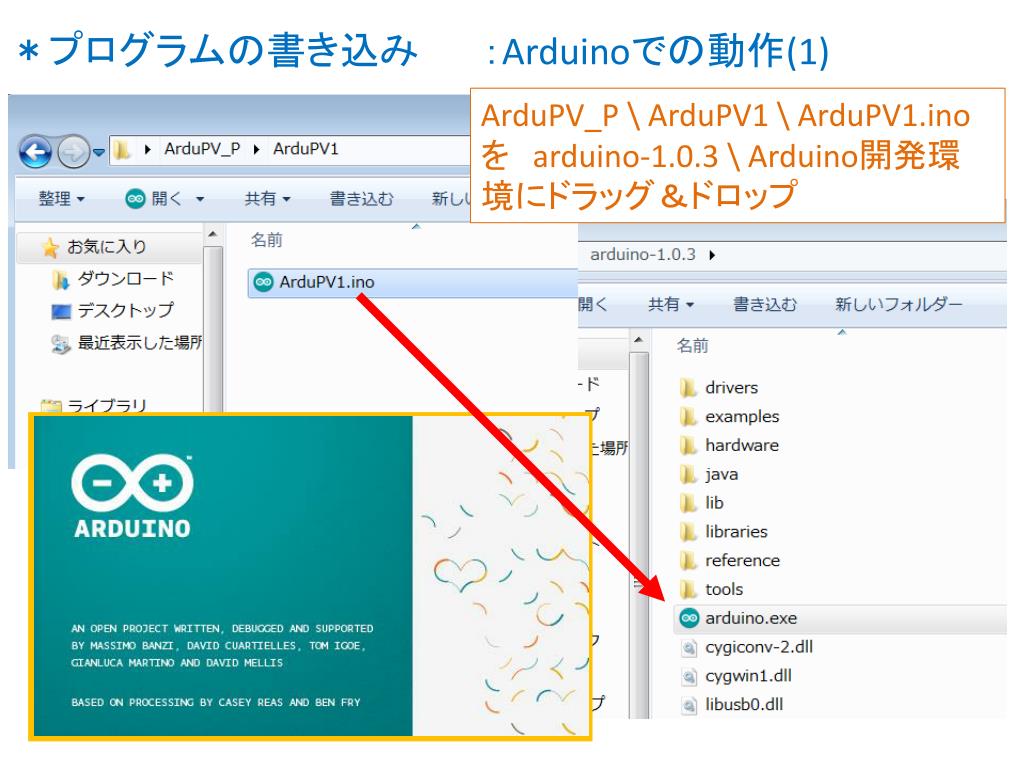
Task: Click 新しいフォルダー in arduino-1.0.3 window
Action: [898, 304]
